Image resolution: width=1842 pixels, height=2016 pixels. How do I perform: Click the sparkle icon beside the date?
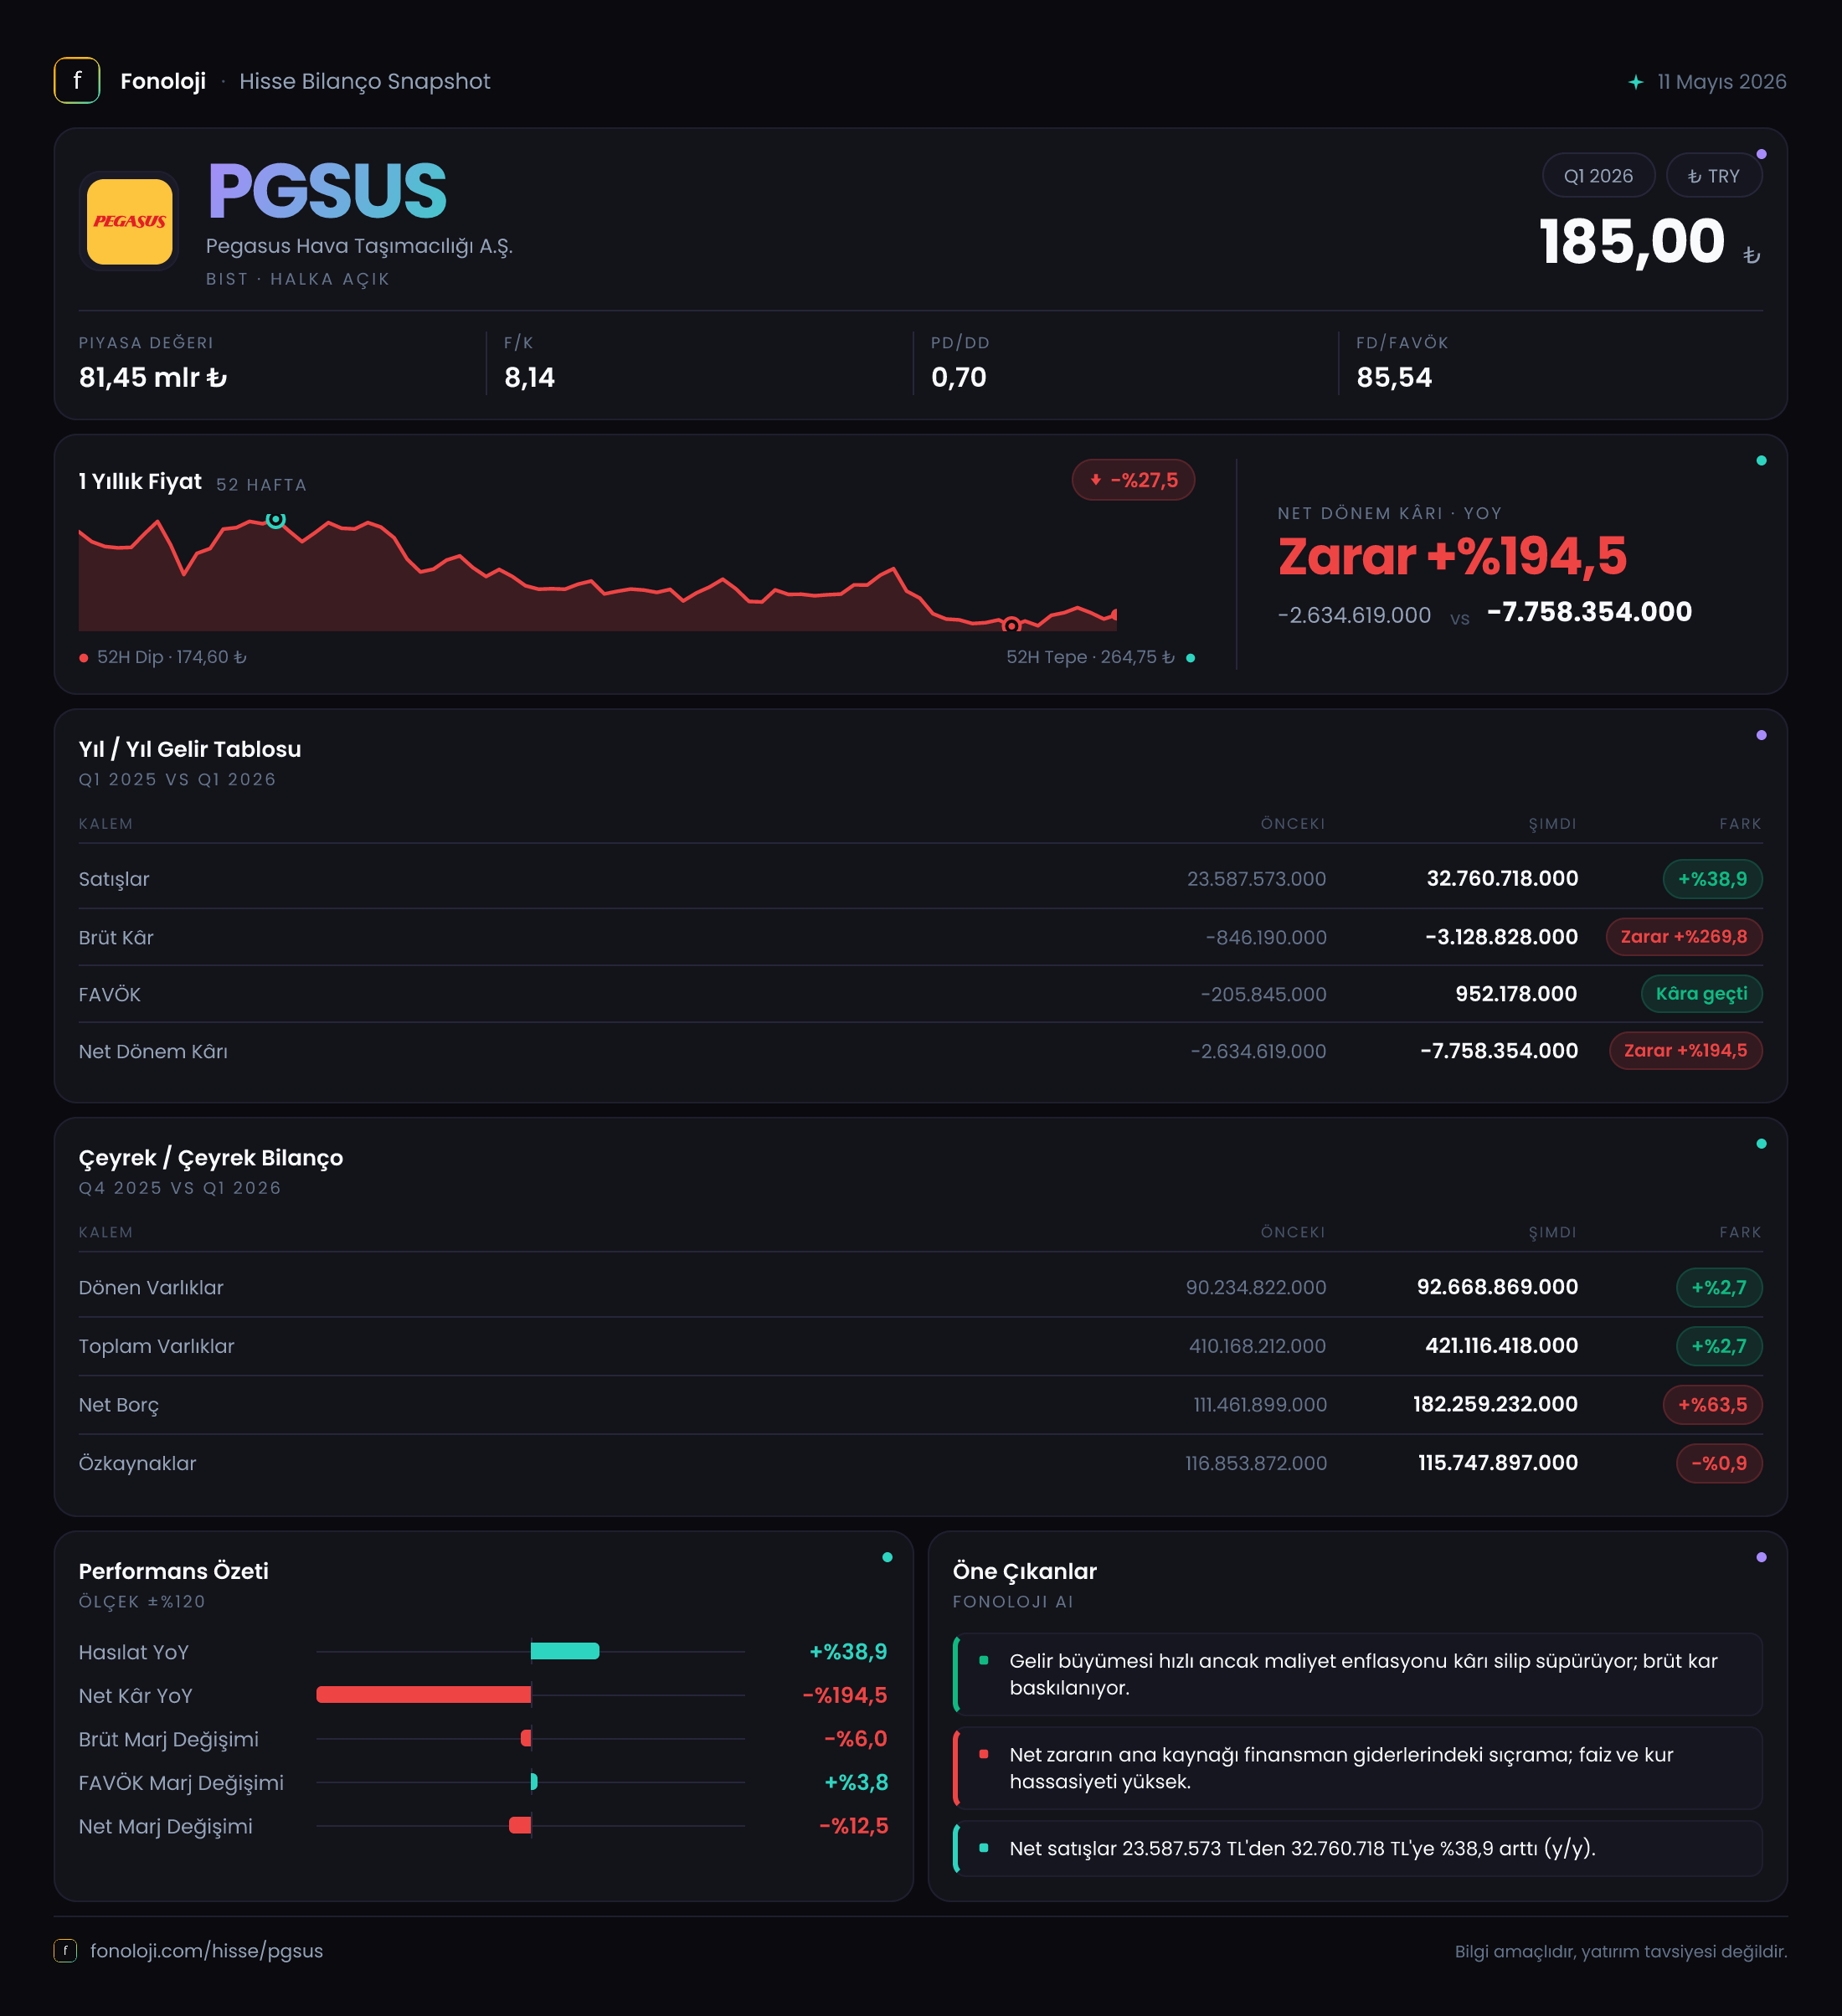pos(1635,82)
